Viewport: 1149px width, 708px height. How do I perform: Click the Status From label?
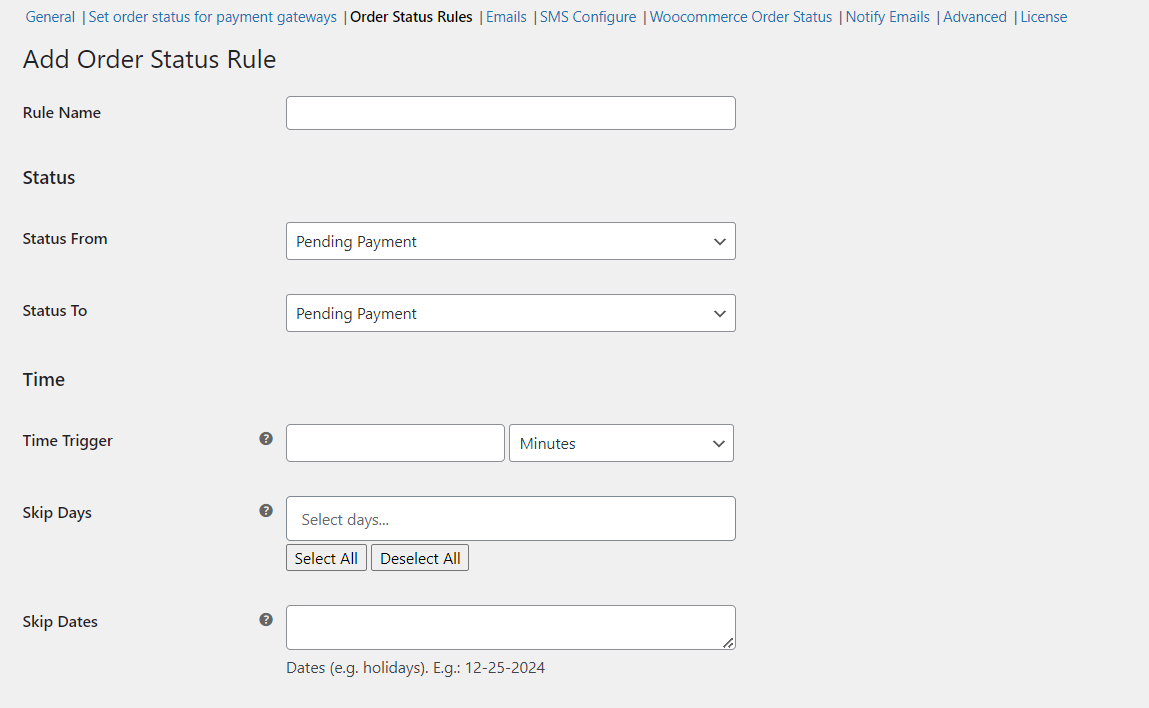64,239
